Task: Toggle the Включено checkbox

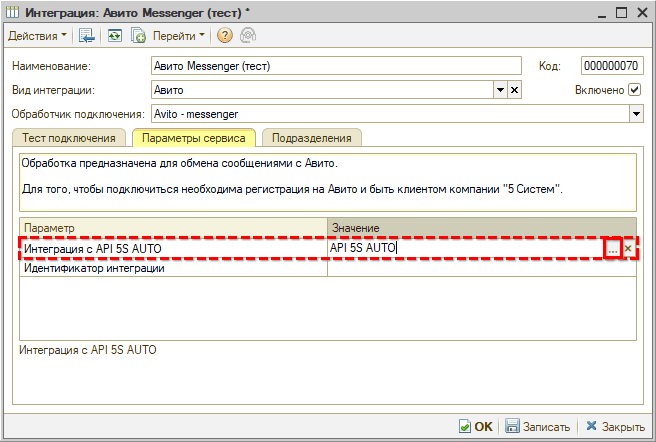Action: [635, 90]
